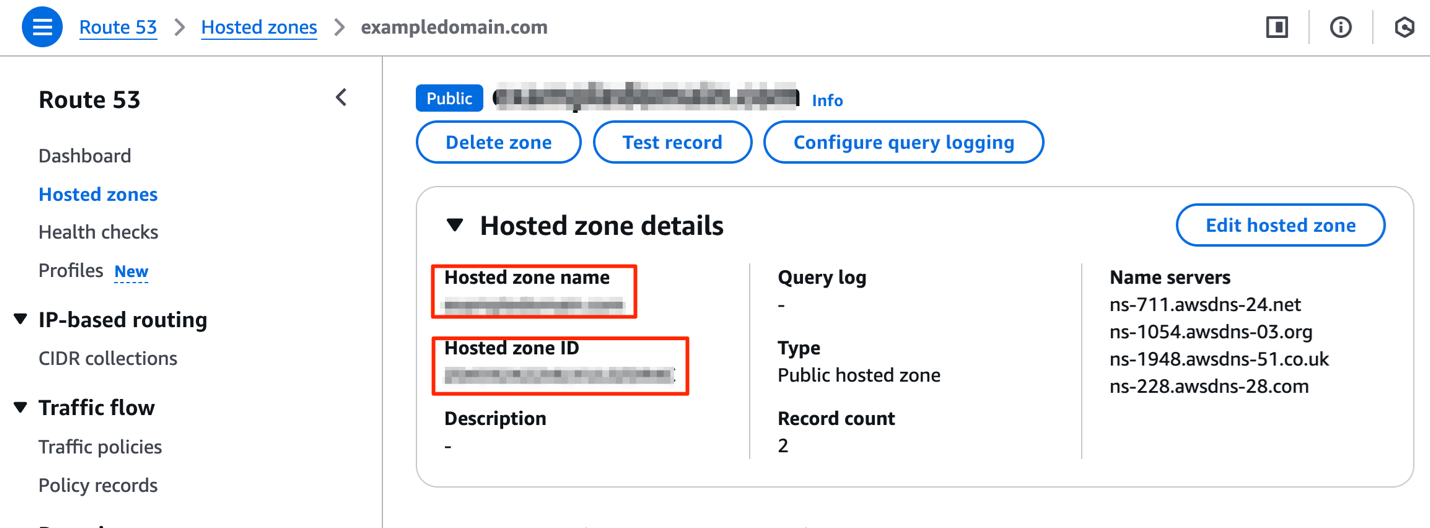
Task: Click the Edit hosted zone button
Action: pos(1280,225)
